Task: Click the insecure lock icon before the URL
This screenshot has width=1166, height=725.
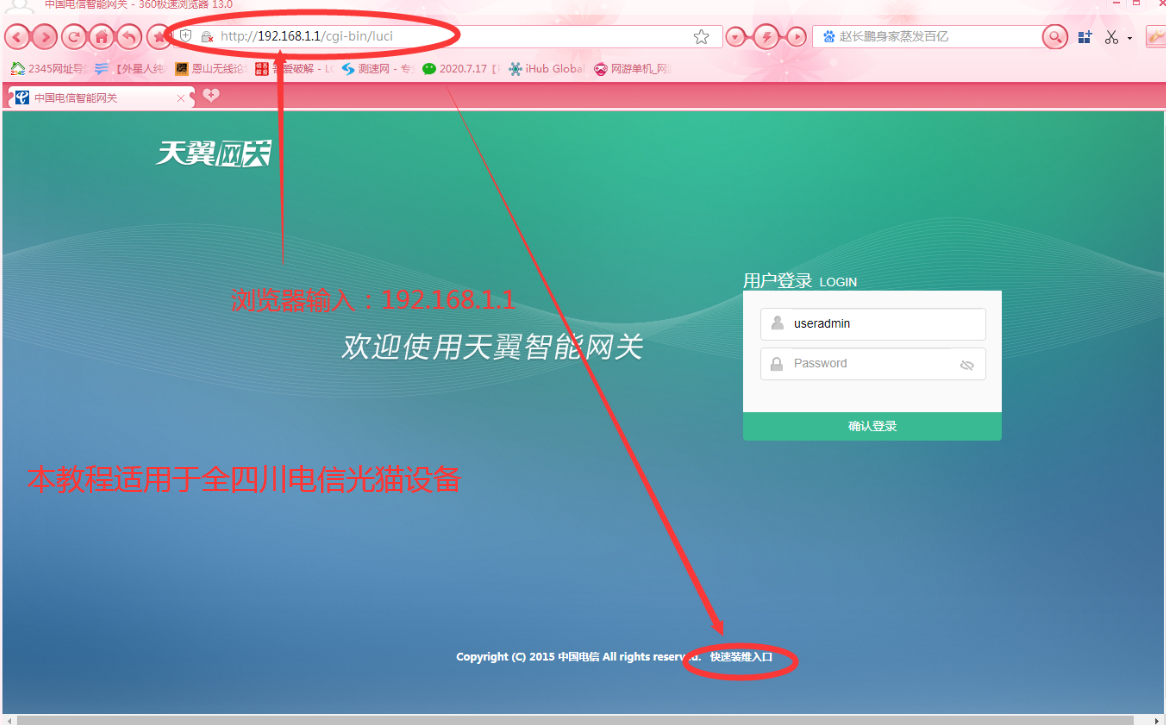Action: point(207,36)
